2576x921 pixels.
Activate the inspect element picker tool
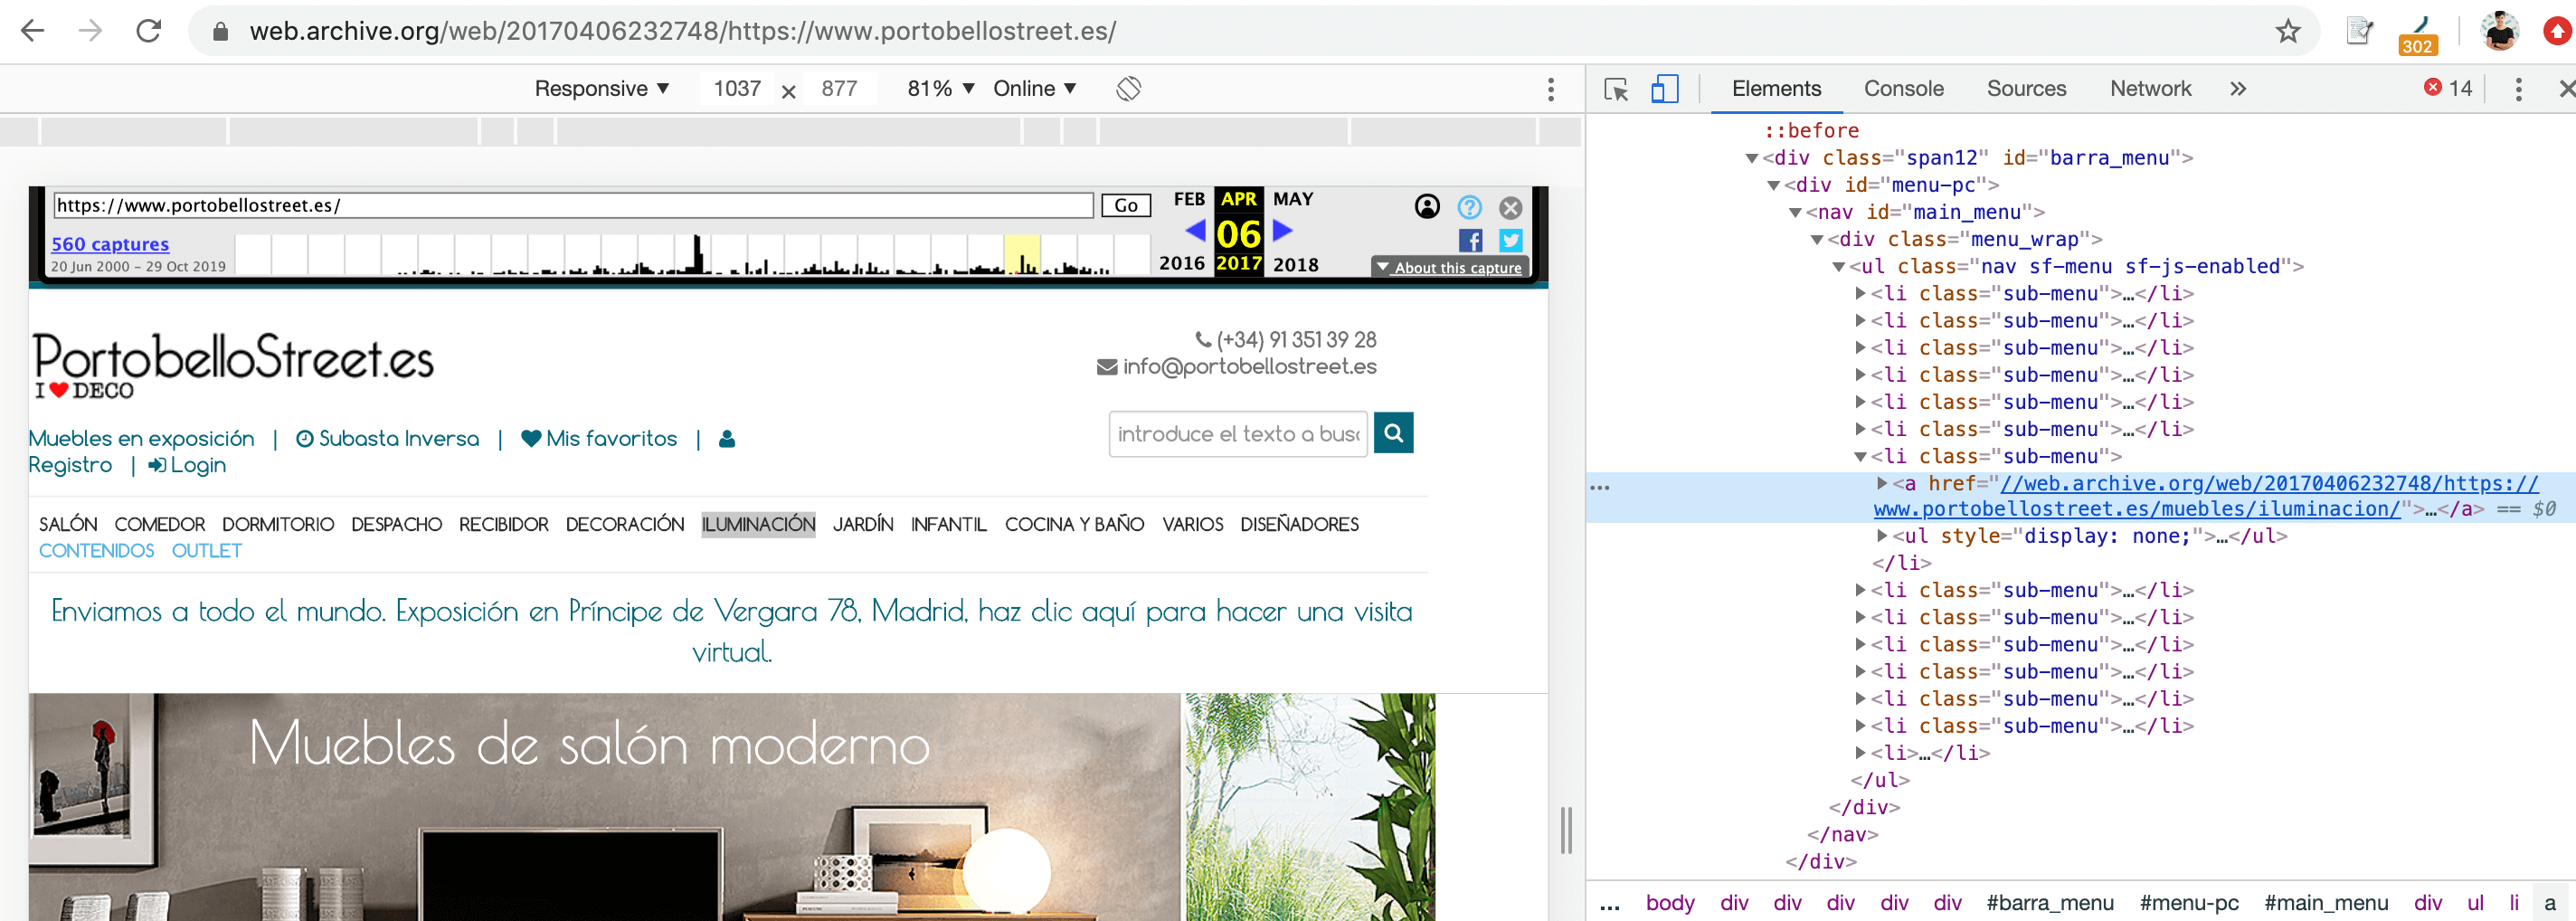1616,89
